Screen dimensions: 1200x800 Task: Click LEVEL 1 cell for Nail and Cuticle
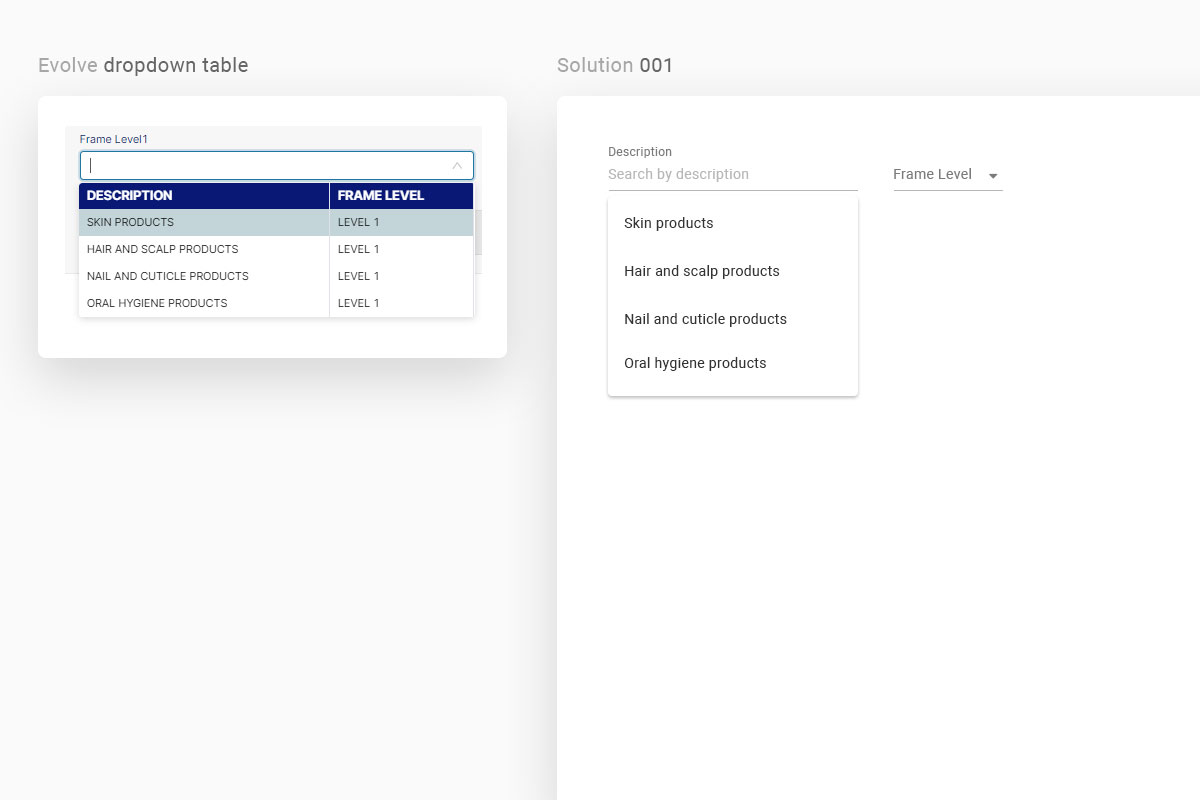(401, 276)
